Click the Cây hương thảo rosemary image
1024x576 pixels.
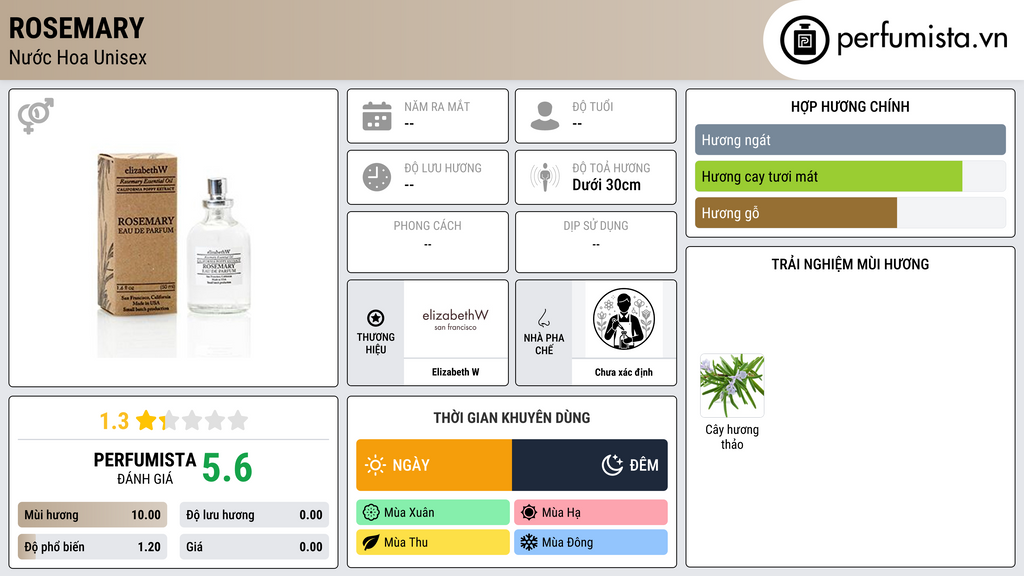coord(732,385)
